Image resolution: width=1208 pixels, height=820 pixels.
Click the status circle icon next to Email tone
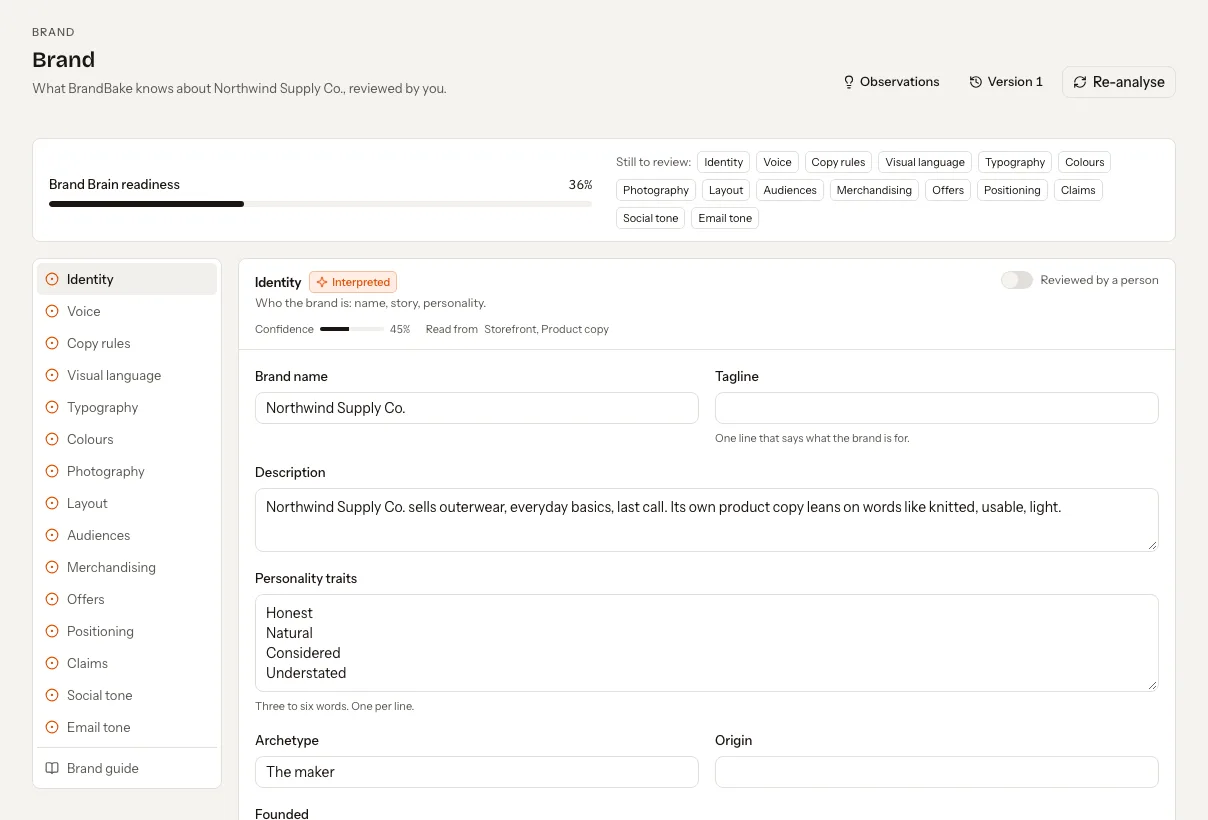[x=52, y=727]
